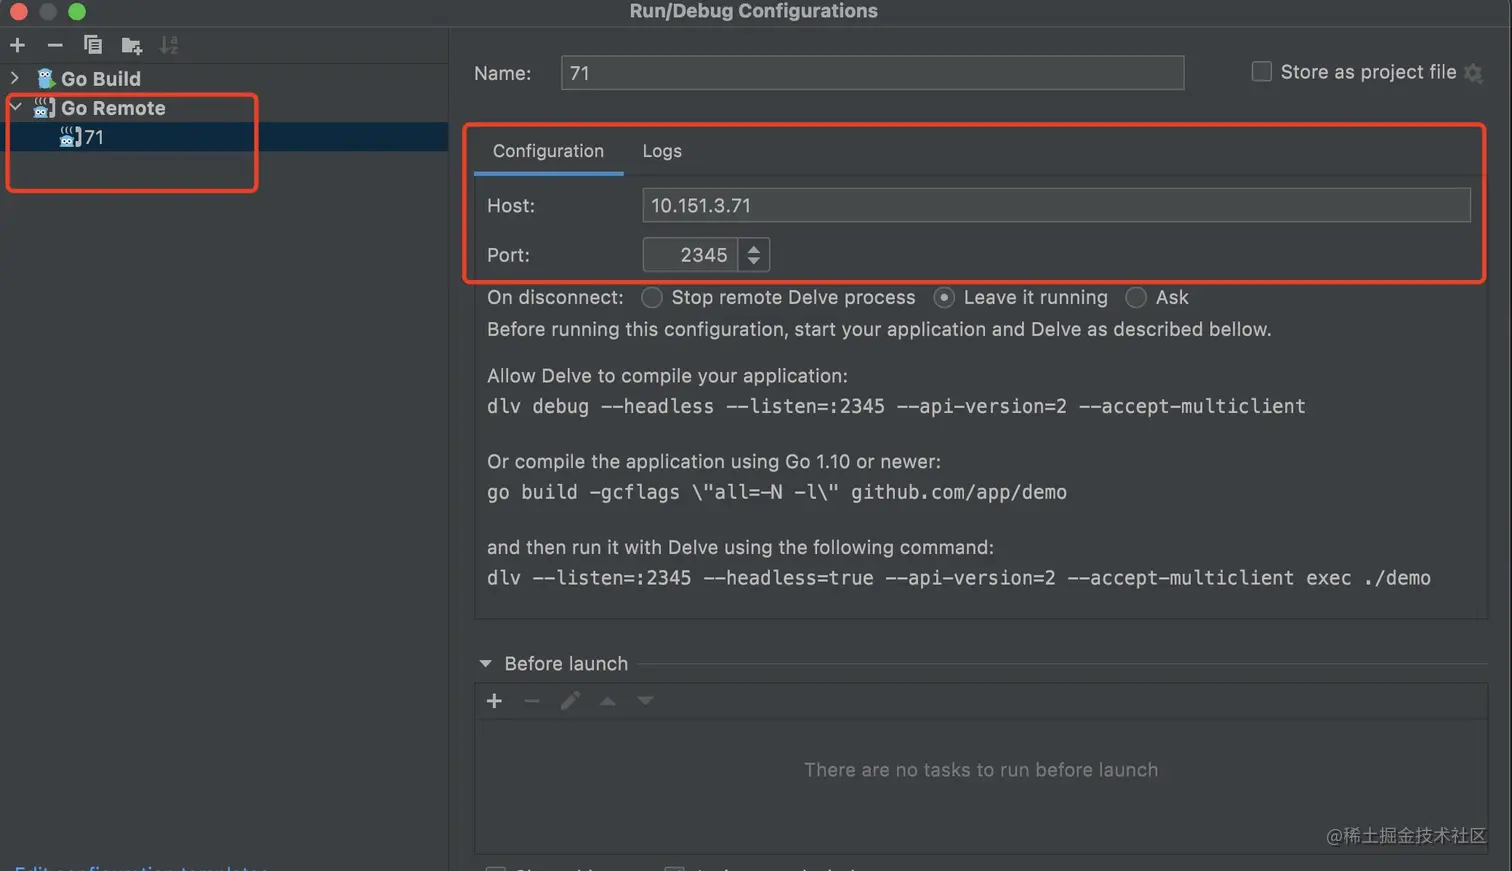Click the Port number stepper arrows
Image resolution: width=1512 pixels, height=871 pixels.
(x=754, y=255)
